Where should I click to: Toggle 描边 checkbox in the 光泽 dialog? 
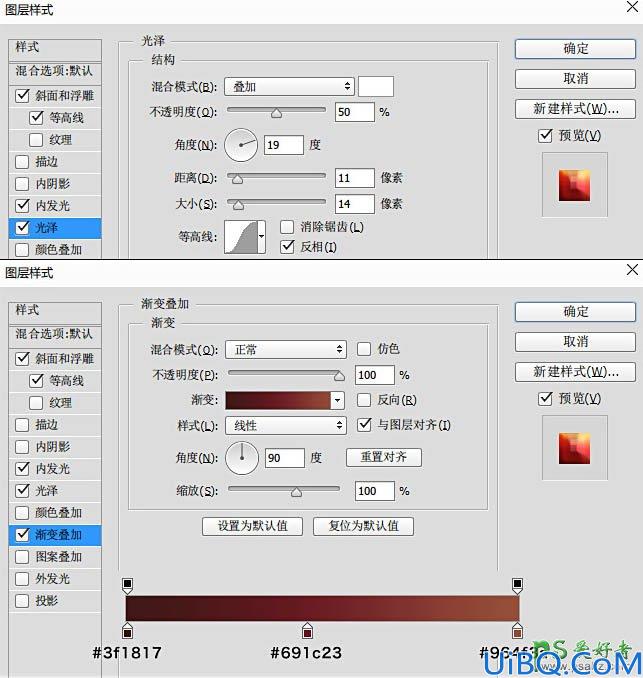pos(22,162)
